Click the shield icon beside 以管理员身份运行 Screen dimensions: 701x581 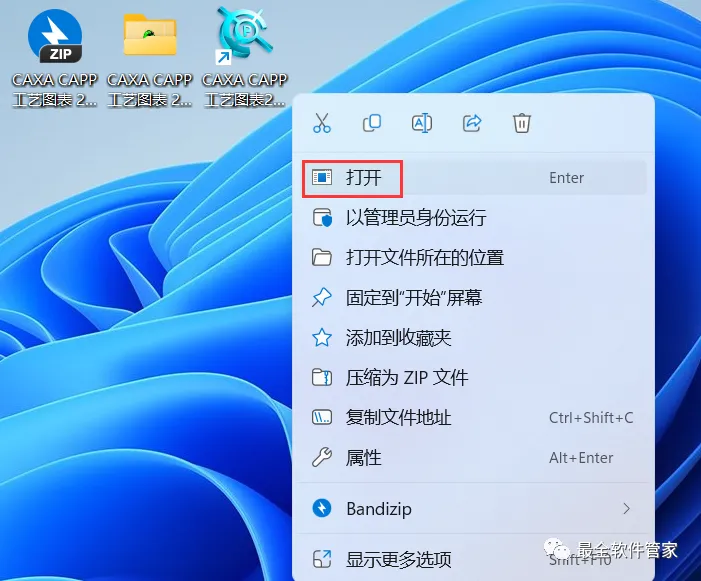coord(322,218)
